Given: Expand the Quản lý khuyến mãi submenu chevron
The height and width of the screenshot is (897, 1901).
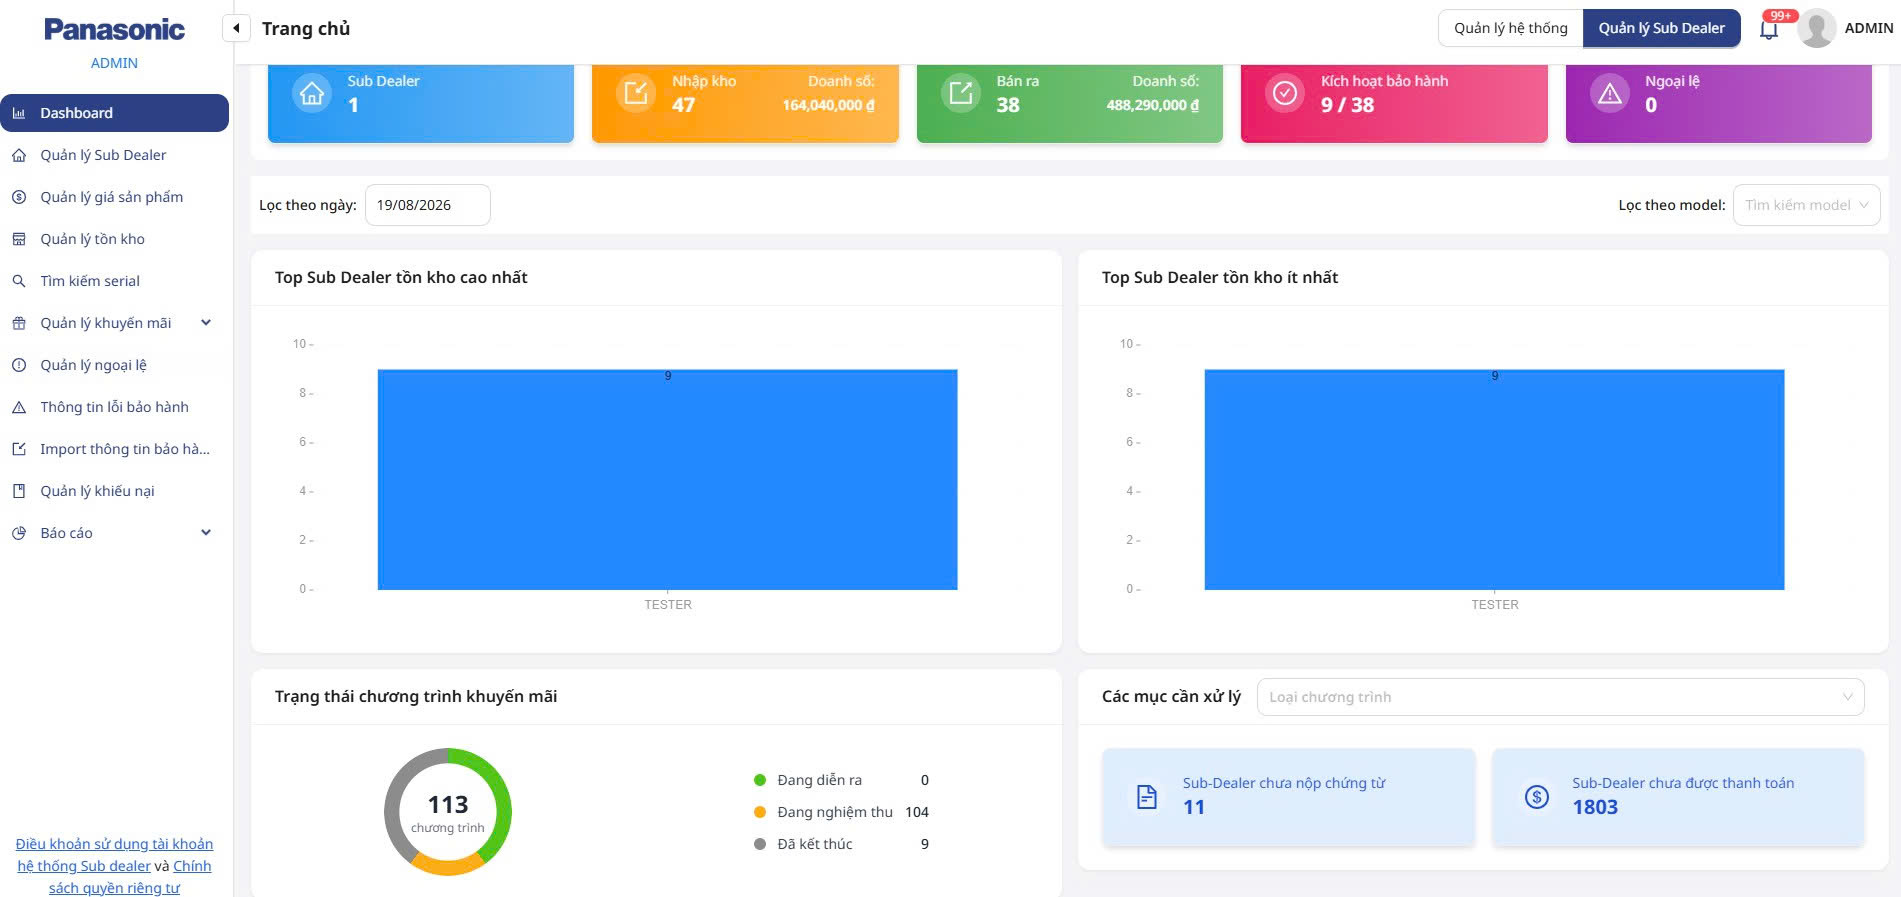Looking at the screenshot, I should point(206,323).
